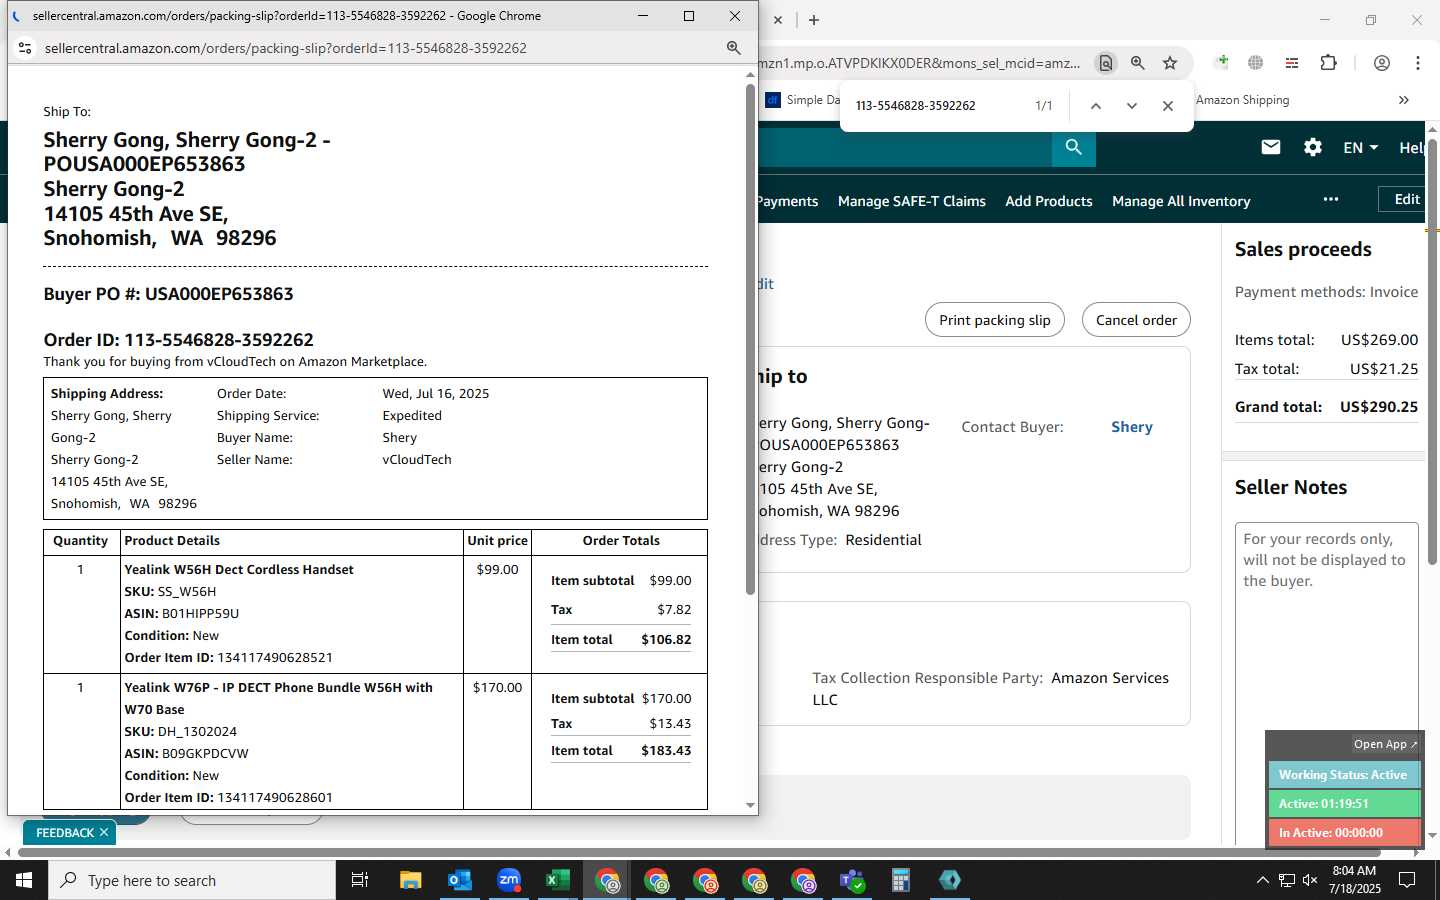The width and height of the screenshot is (1440, 900).
Task: Go to previous find result arrow
Action: coord(1096,106)
